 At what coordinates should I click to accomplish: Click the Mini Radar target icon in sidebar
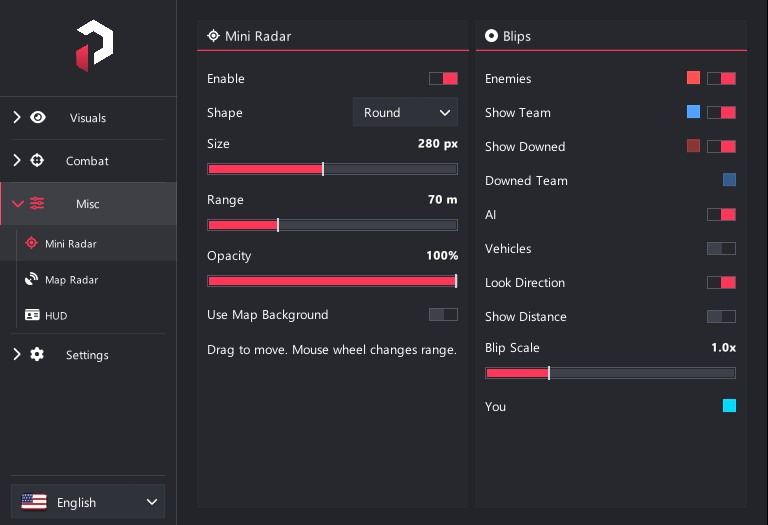tap(31, 243)
